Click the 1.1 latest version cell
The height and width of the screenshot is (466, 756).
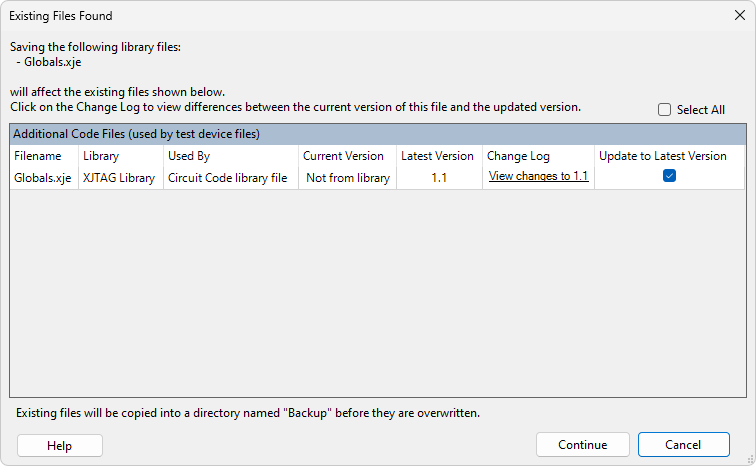click(x=439, y=178)
